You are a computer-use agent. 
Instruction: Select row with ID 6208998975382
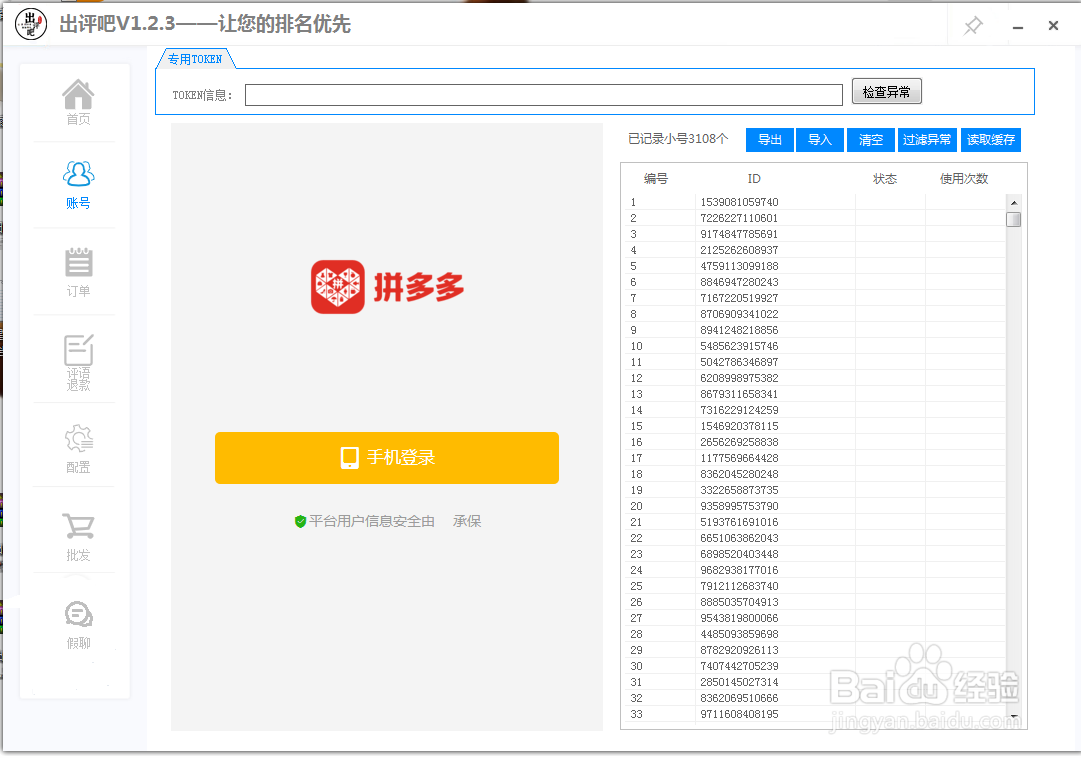[815, 378]
